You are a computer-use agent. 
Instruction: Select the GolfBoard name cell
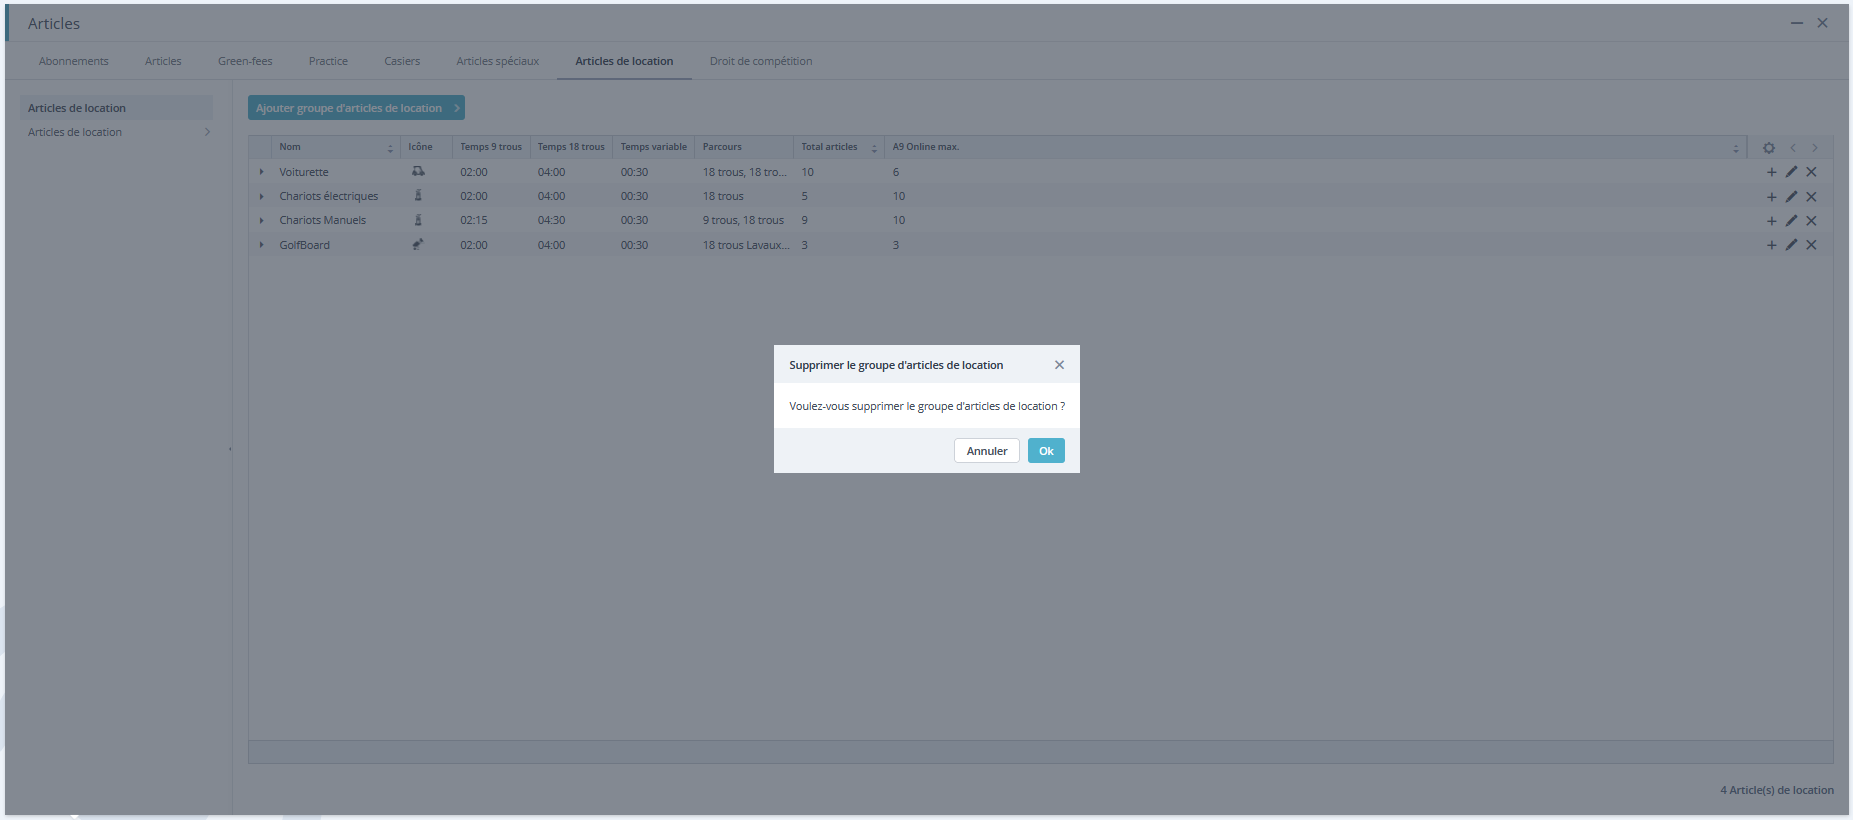click(305, 245)
